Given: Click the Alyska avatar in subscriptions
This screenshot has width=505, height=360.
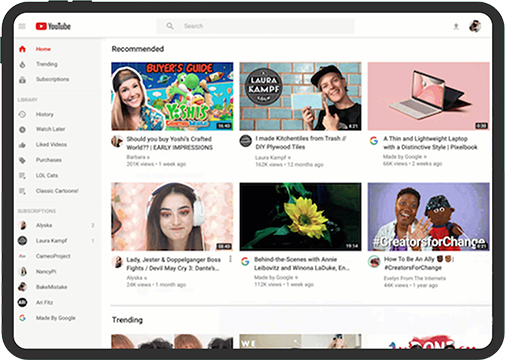Looking at the screenshot, I should click(22, 225).
